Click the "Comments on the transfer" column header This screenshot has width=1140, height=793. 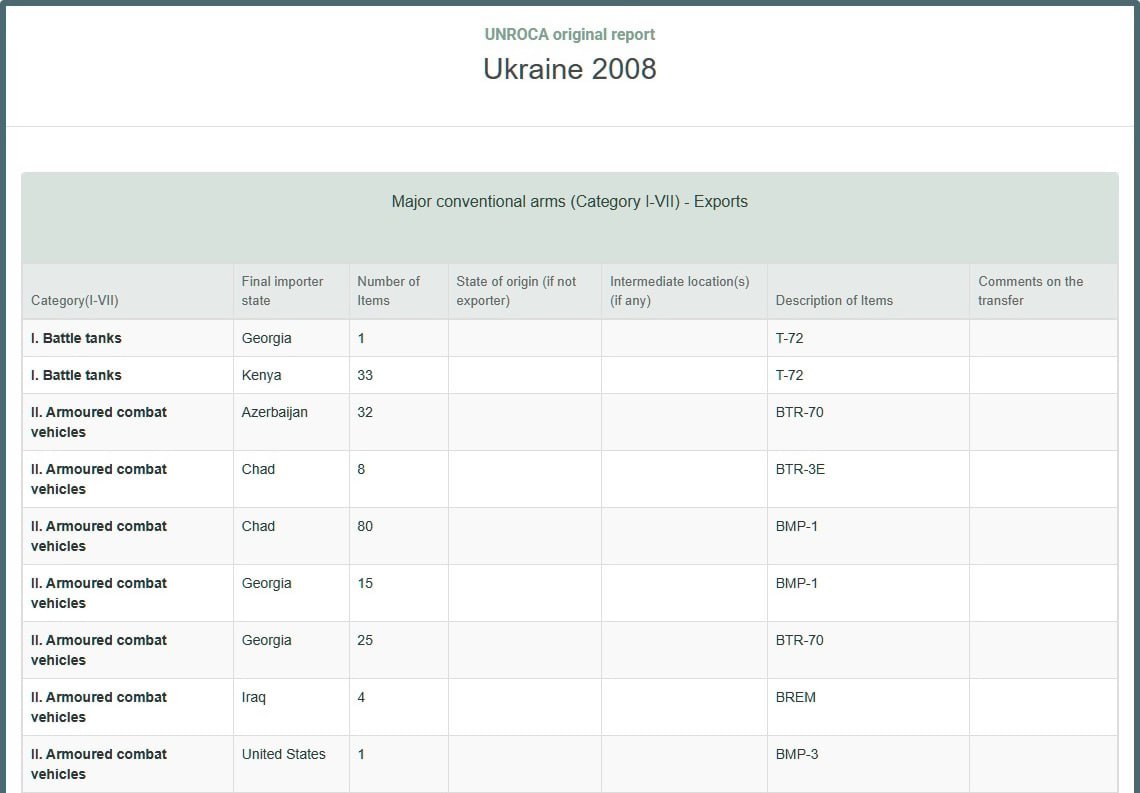[x=1031, y=291]
